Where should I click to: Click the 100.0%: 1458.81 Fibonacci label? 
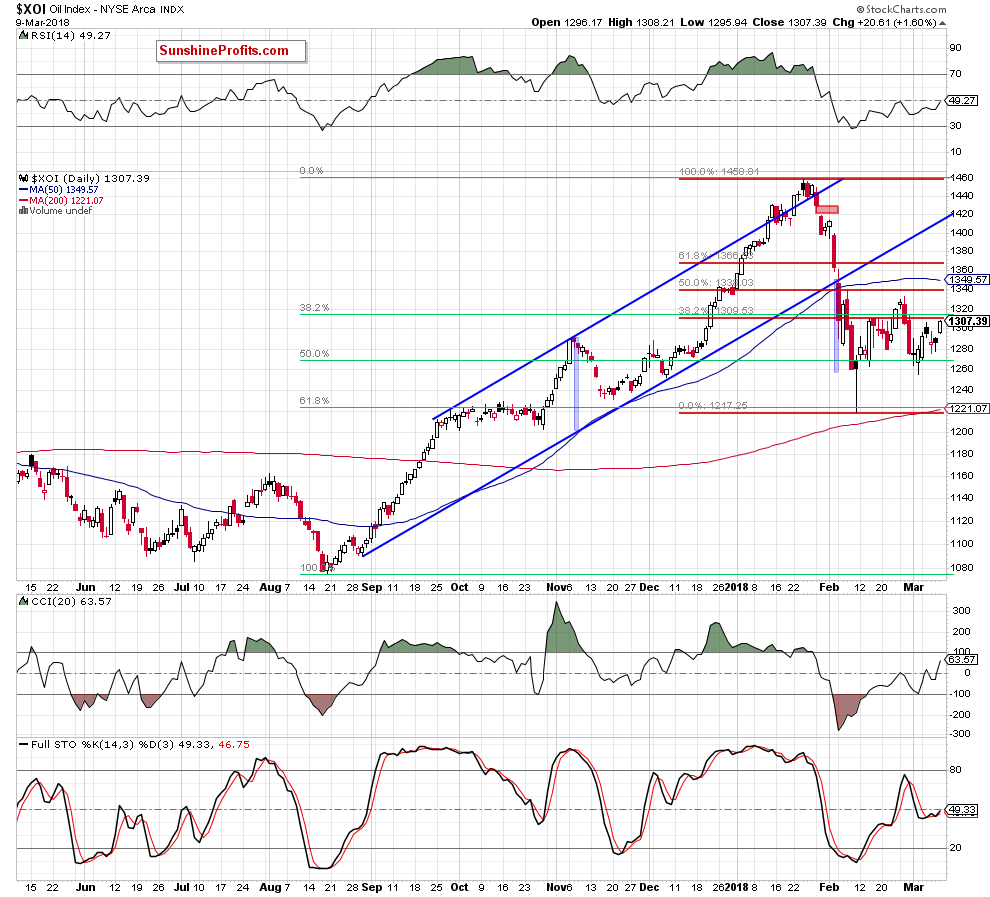(719, 172)
